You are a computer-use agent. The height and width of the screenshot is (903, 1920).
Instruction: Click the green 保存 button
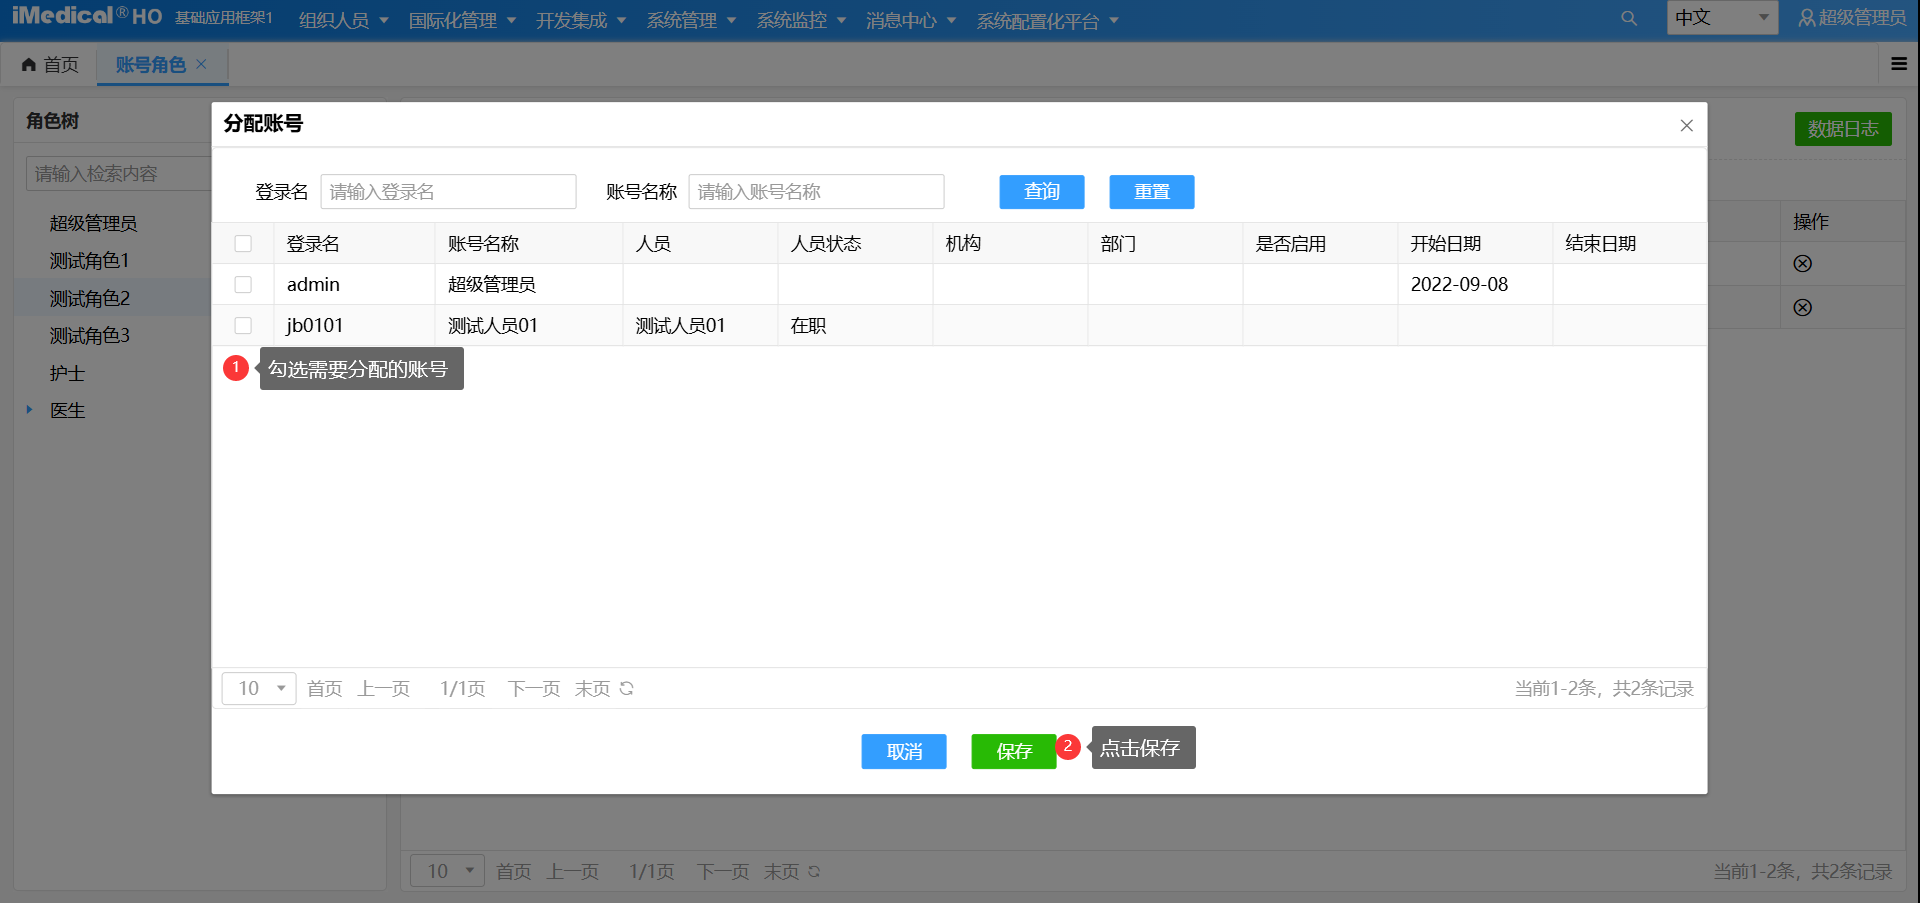tap(1013, 751)
